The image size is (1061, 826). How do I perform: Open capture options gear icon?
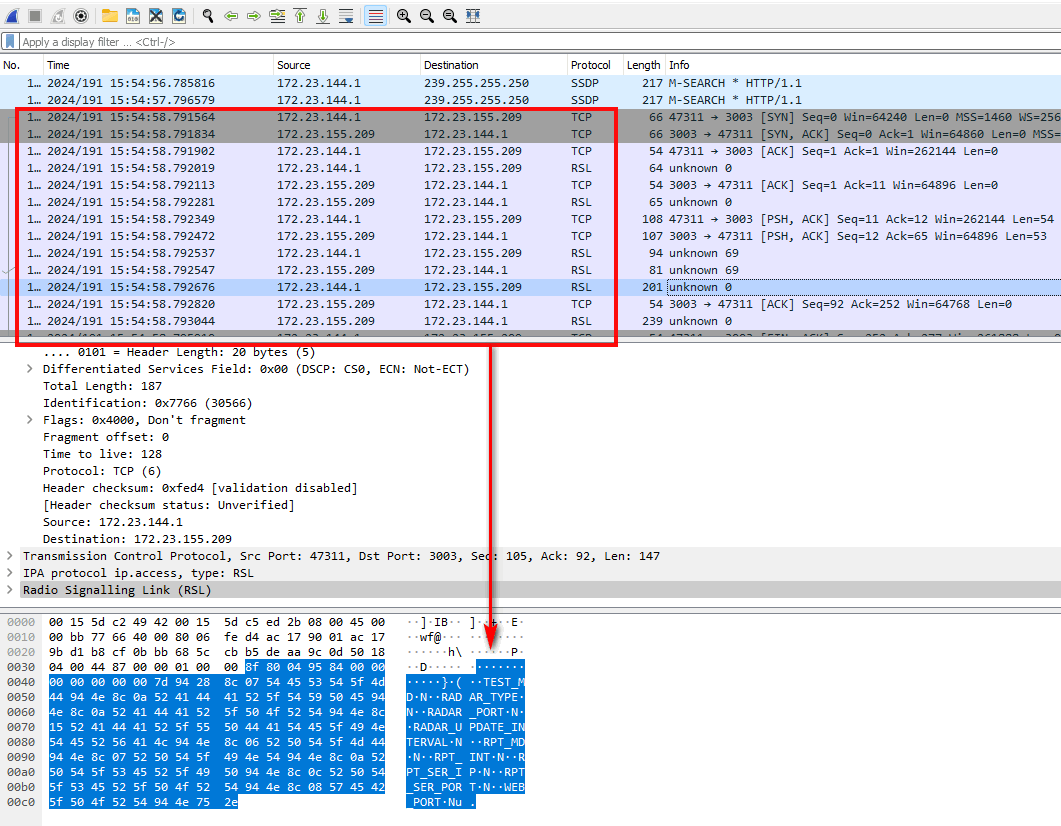(x=81, y=16)
